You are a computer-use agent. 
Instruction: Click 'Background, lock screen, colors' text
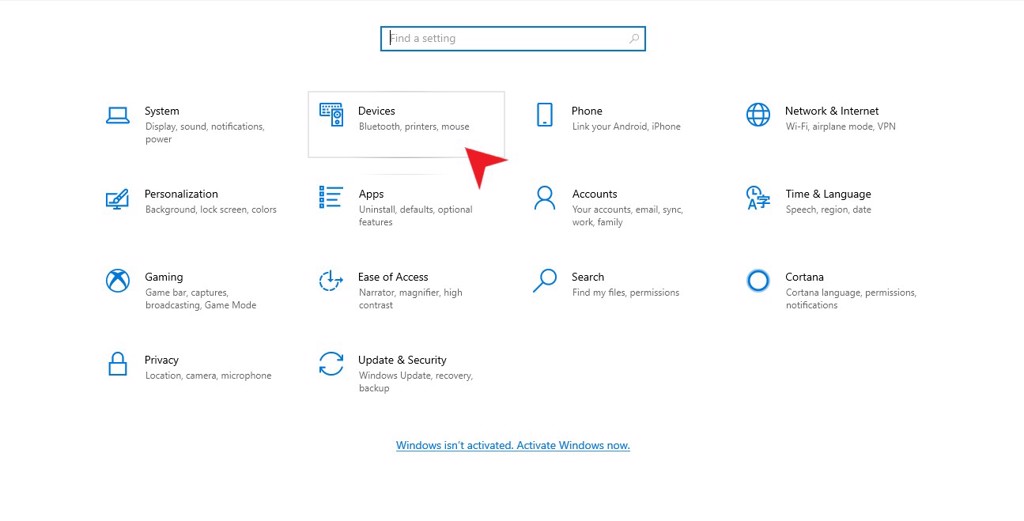(211, 210)
